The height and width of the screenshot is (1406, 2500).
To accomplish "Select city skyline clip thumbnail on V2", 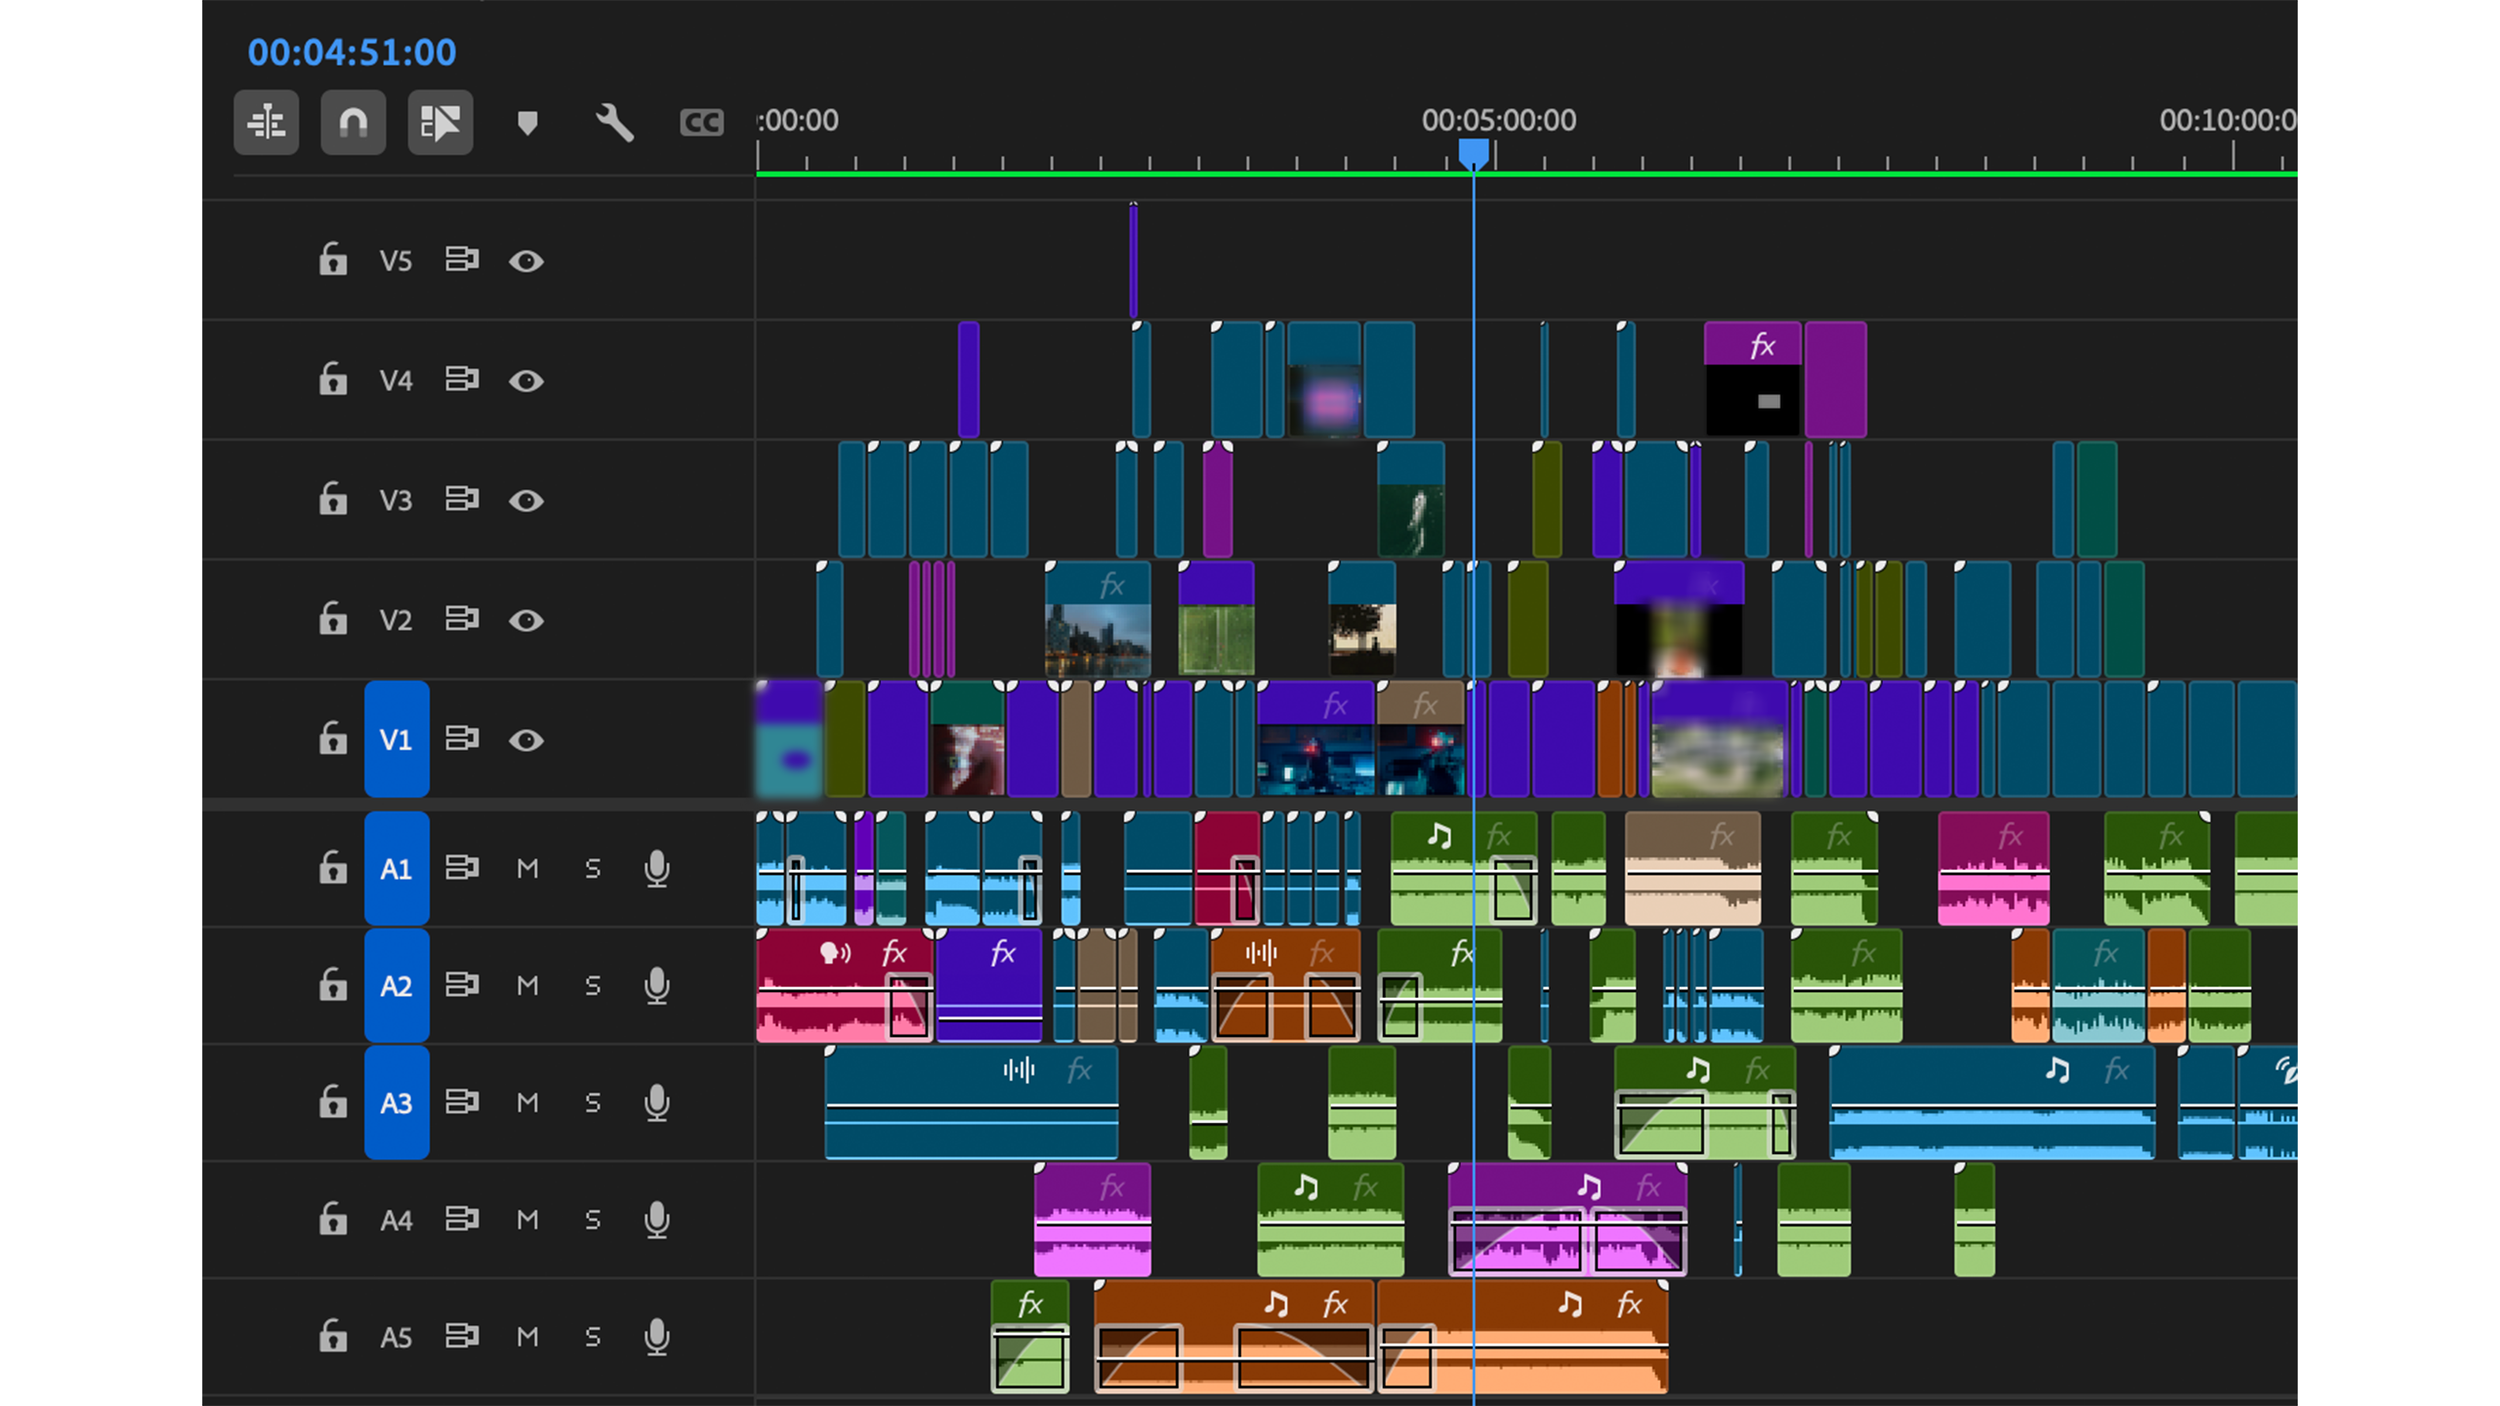I will coord(1097,635).
